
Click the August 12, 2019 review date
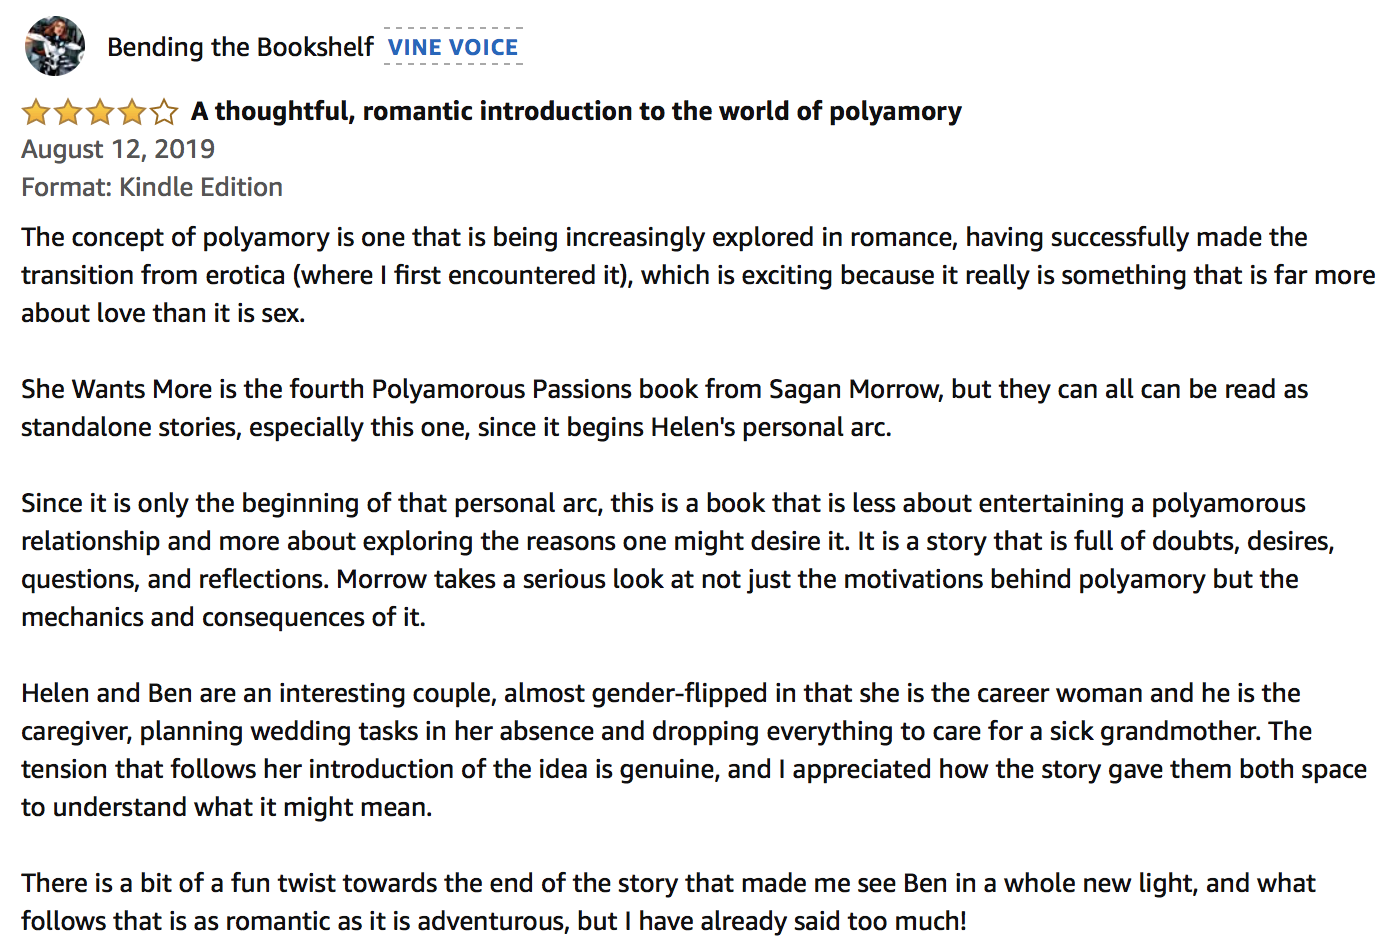pyautogui.click(x=118, y=149)
